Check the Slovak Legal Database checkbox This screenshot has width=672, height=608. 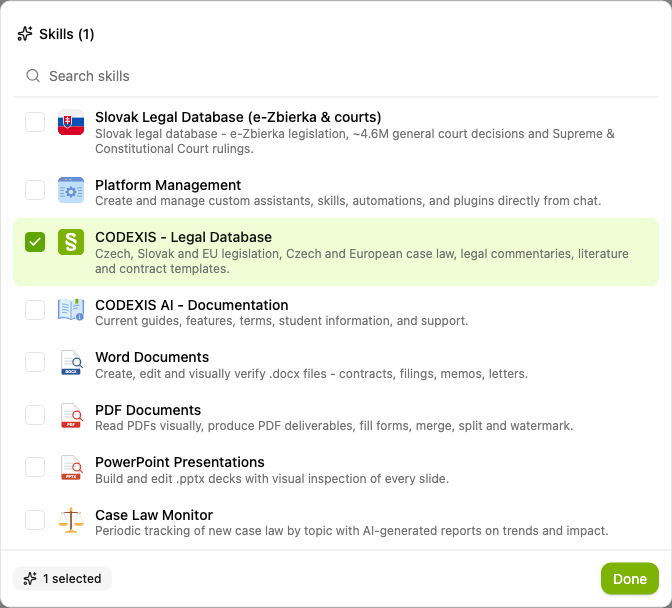[35, 122]
